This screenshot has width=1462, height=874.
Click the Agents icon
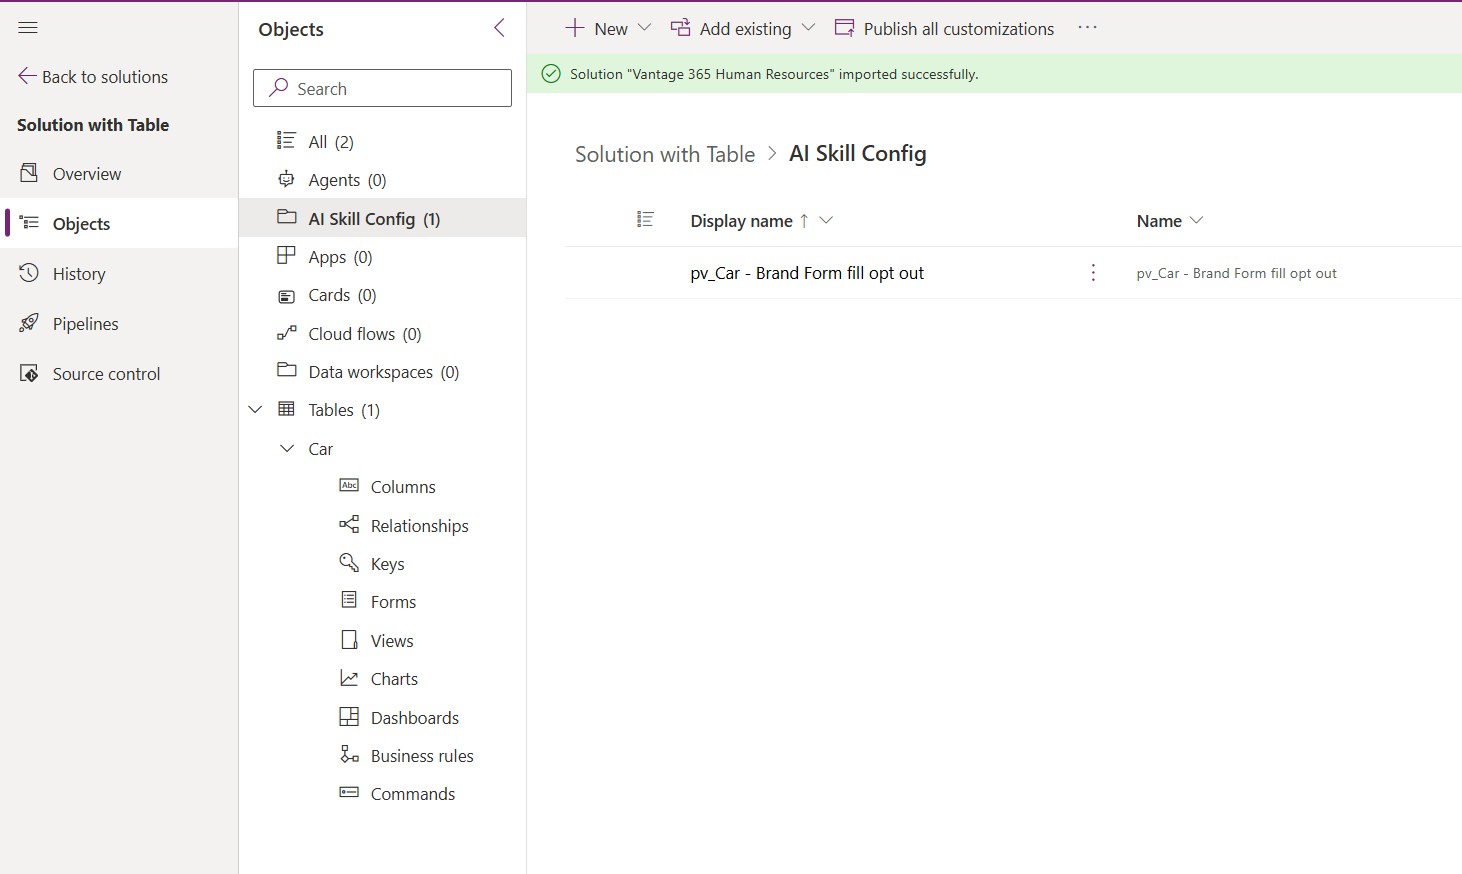pos(286,179)
